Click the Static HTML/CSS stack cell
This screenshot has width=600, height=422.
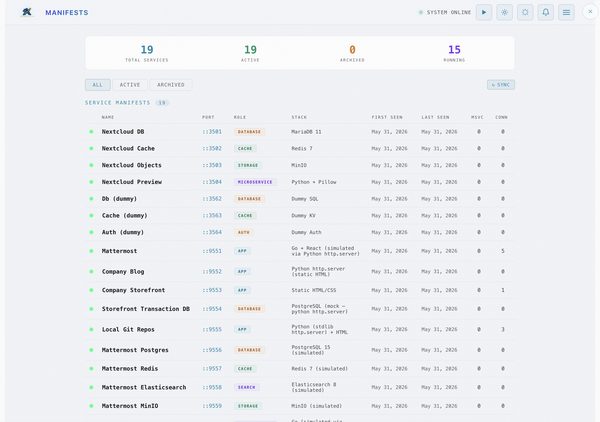pyautogui.click(x=314, y=290)
